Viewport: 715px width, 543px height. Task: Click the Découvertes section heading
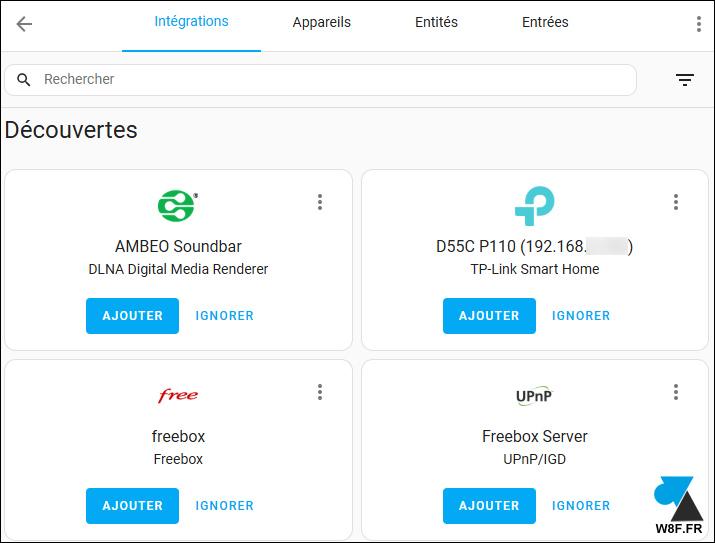[x=71, y=130]
